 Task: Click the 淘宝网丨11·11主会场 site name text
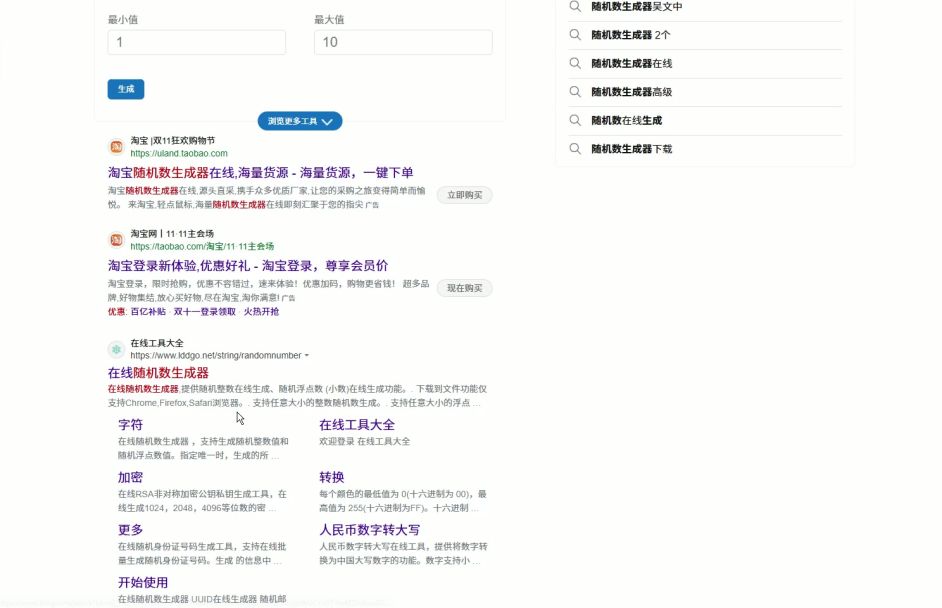[x=172, y=234]
